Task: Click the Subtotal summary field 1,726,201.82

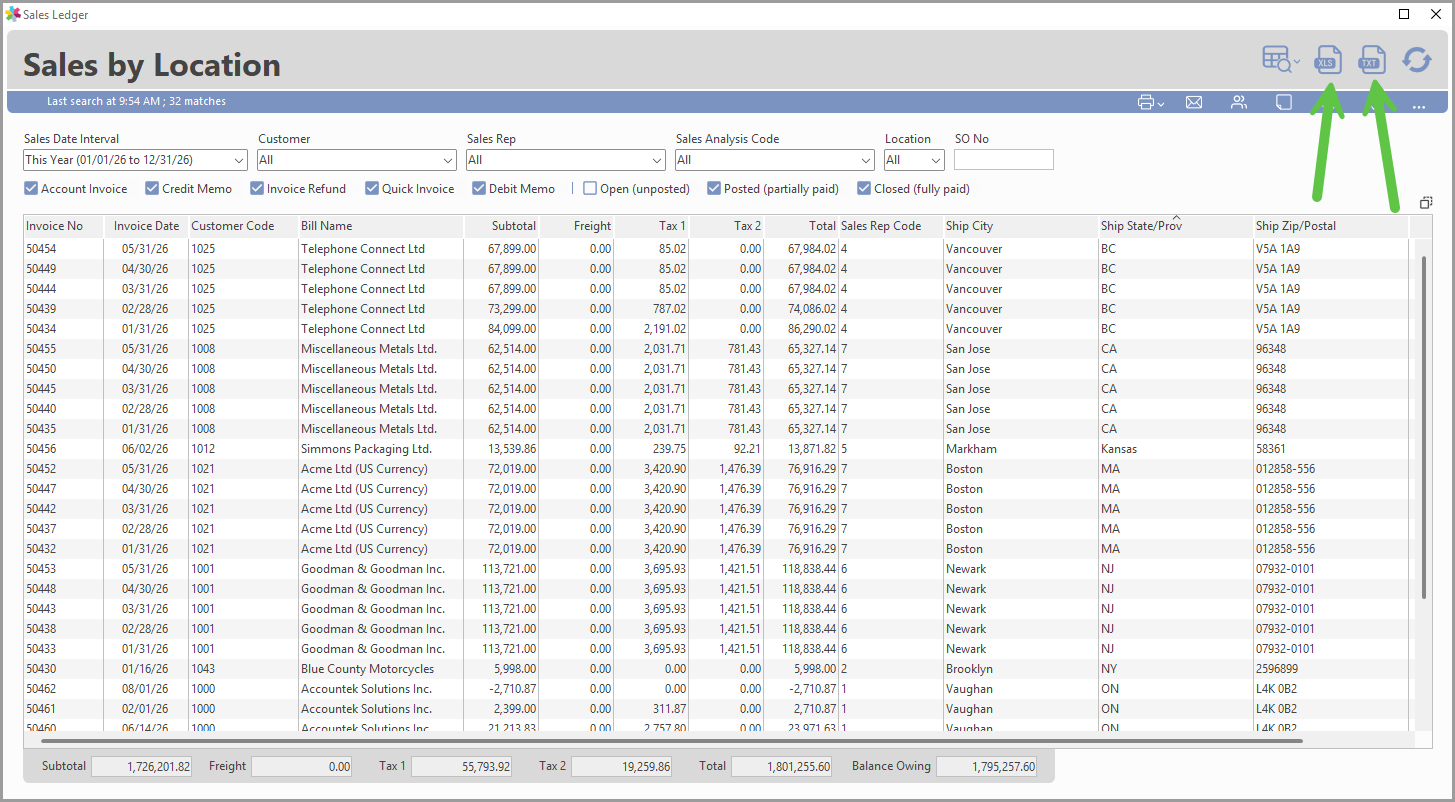Action: tap(141, 766)
